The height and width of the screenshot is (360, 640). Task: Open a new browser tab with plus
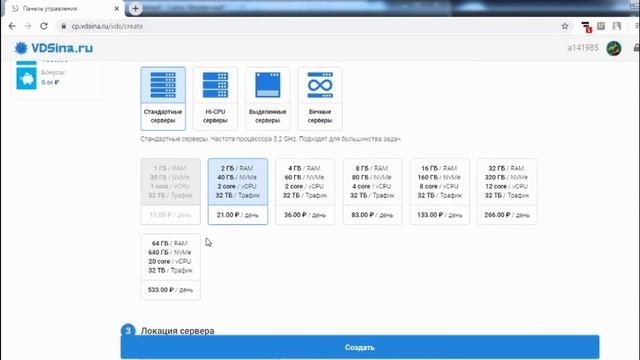pyautogui.click(x=136, y=8)
